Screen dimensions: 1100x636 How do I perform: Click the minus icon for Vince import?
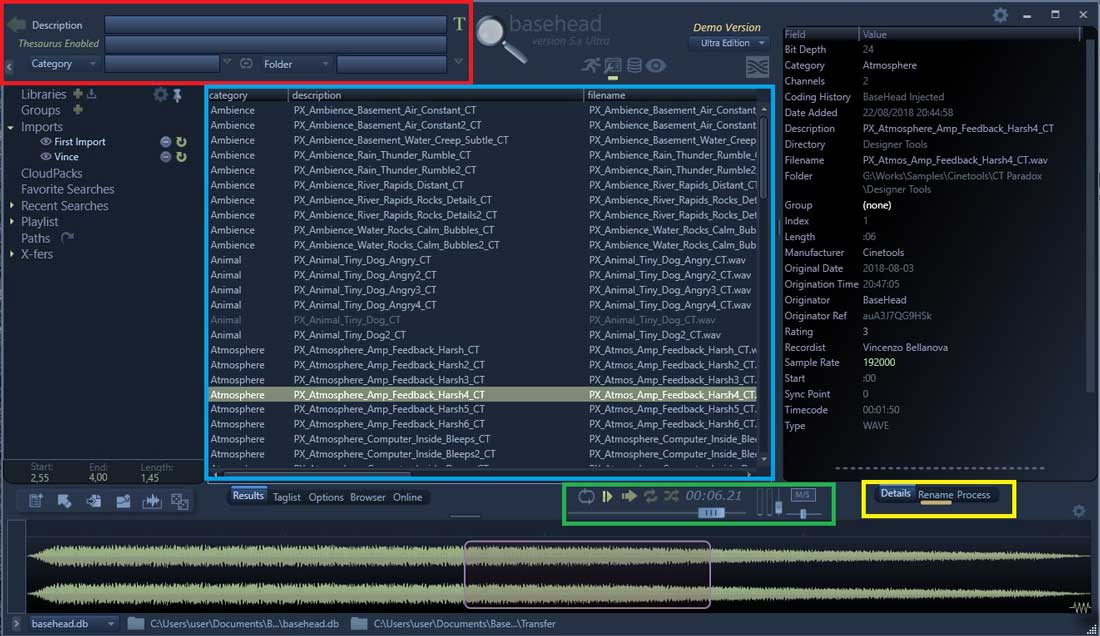point(166,157)
